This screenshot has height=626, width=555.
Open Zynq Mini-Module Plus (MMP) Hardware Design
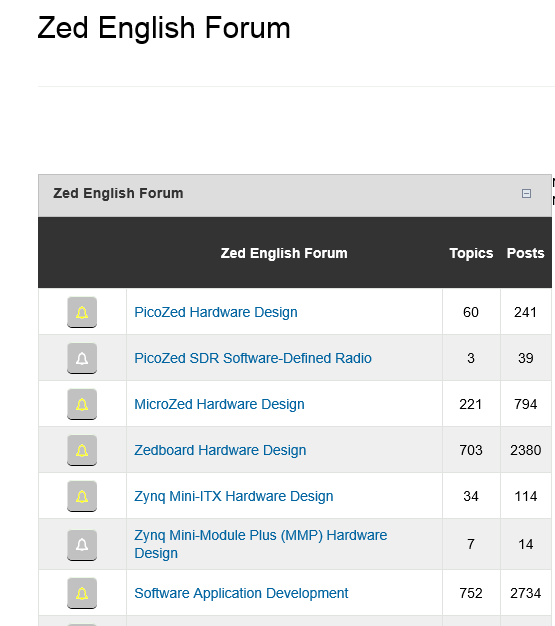click(x=260, y=544)
